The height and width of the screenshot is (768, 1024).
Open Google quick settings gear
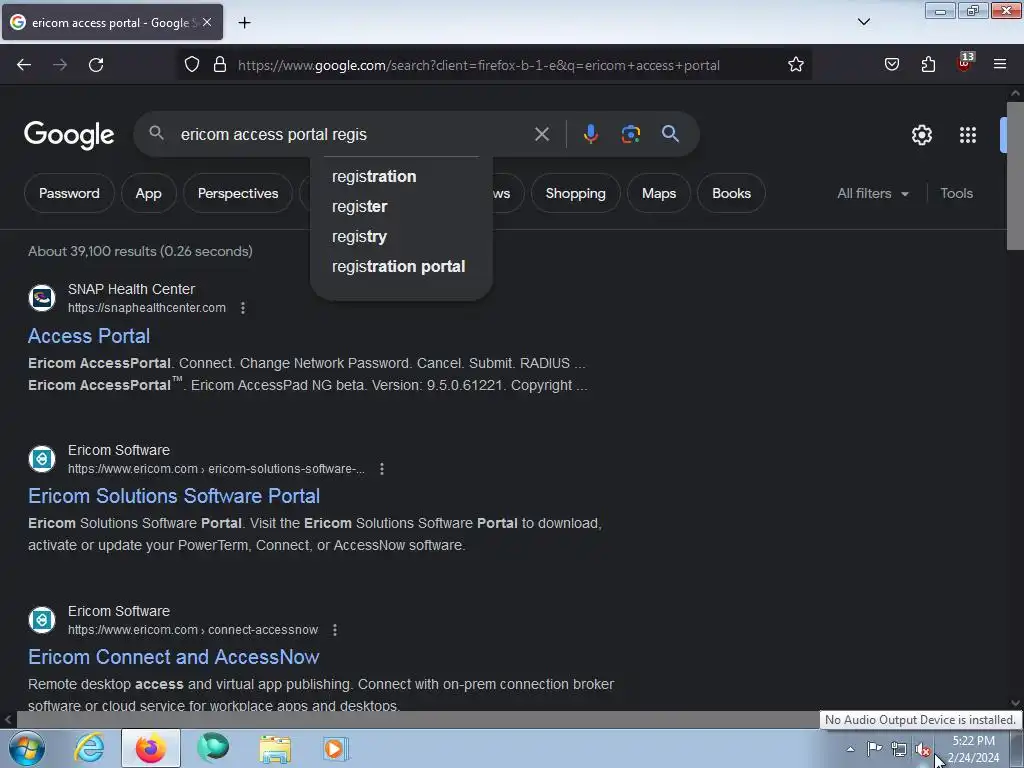click(x=921, y=135)
